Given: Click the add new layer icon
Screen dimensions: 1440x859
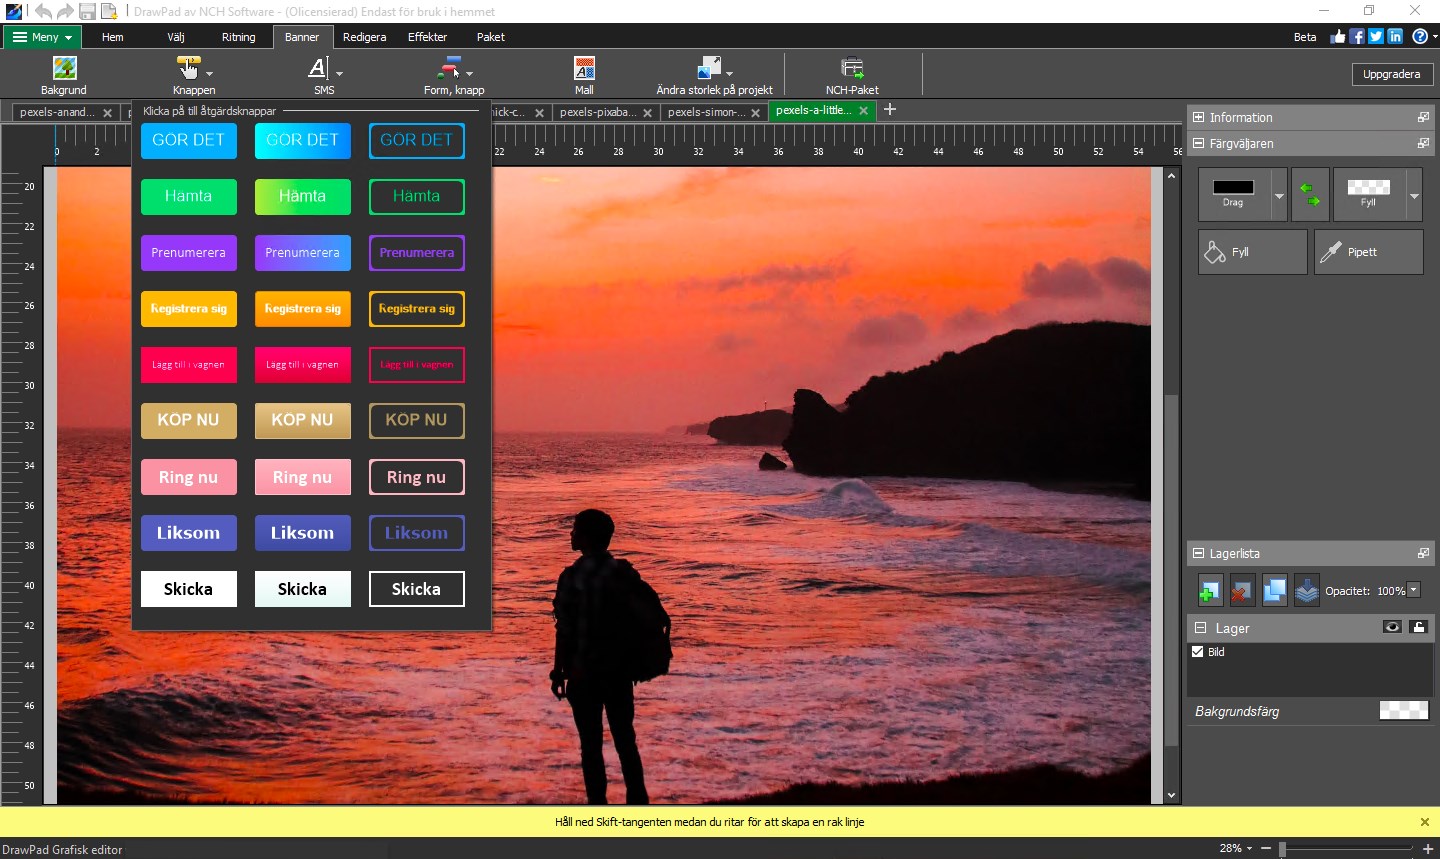Looking at the screenshot, I should click(1210, 591).
